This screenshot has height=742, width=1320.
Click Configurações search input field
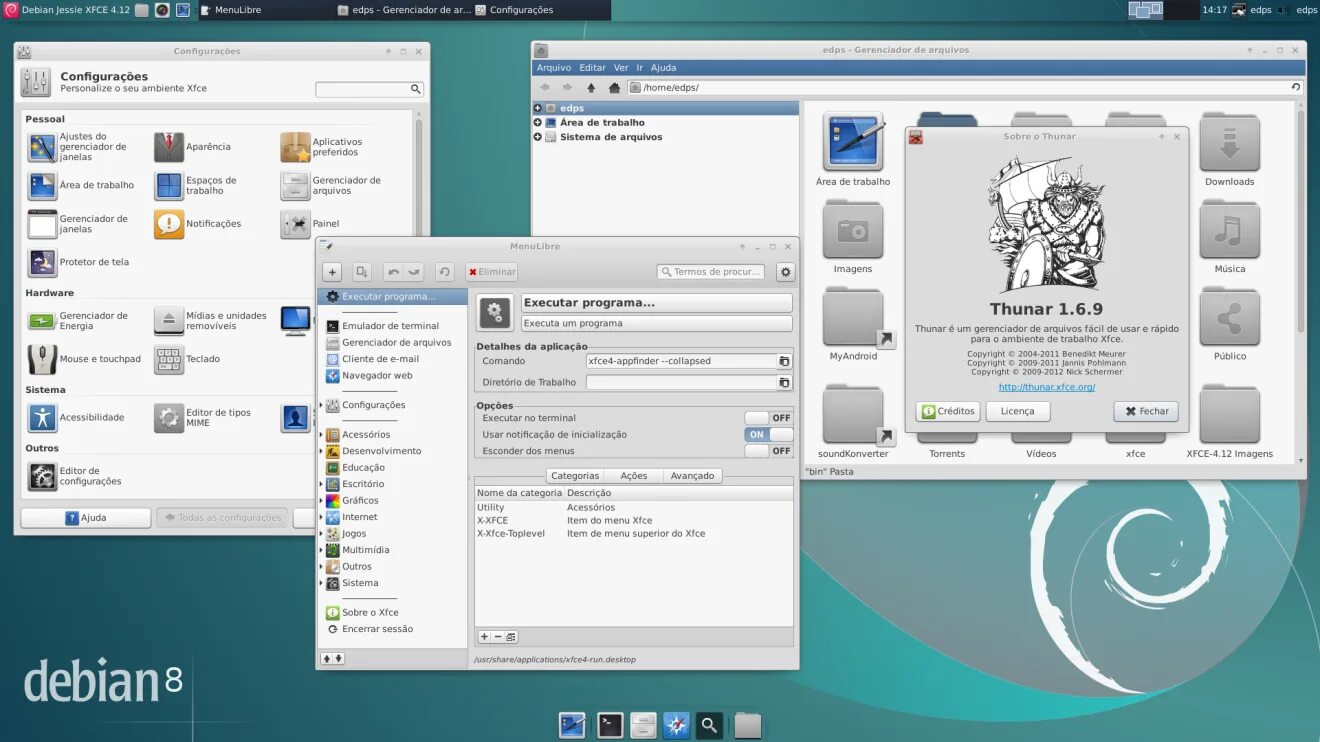(369, 89)
